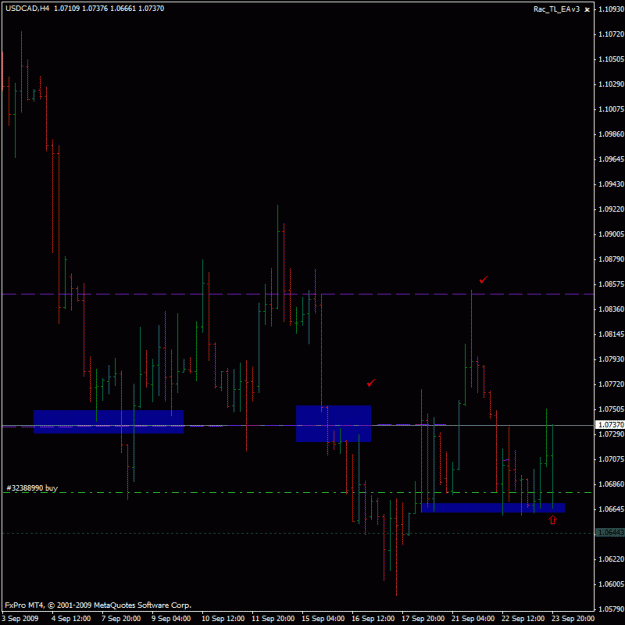Click the 1.10290 price on the scale
Screen dimensions: 625x625
611,85
